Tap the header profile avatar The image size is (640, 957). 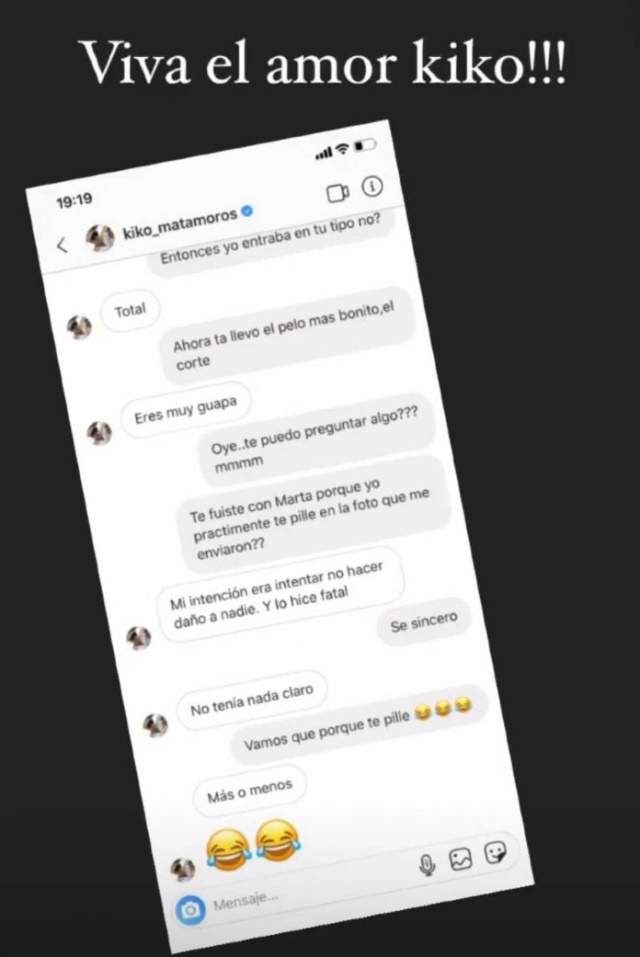[x=99, y=238]
